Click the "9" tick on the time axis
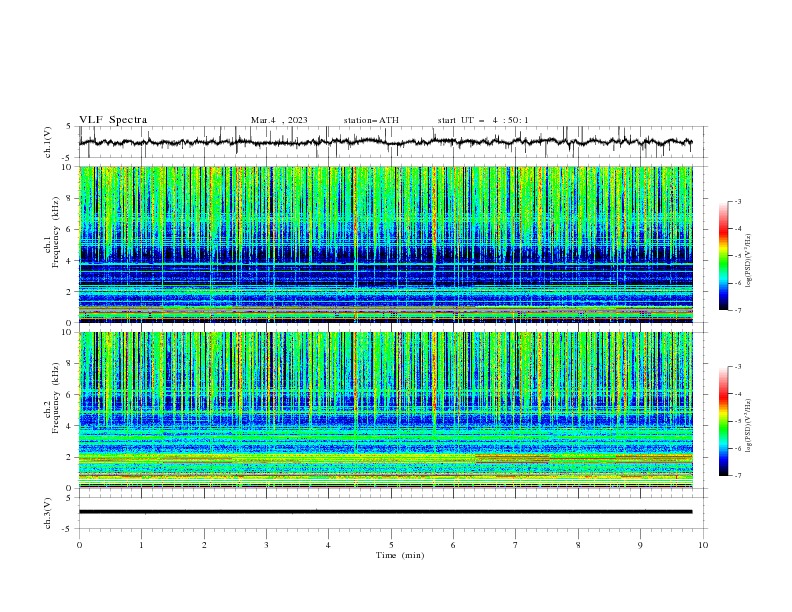 (x=640, y=545)
